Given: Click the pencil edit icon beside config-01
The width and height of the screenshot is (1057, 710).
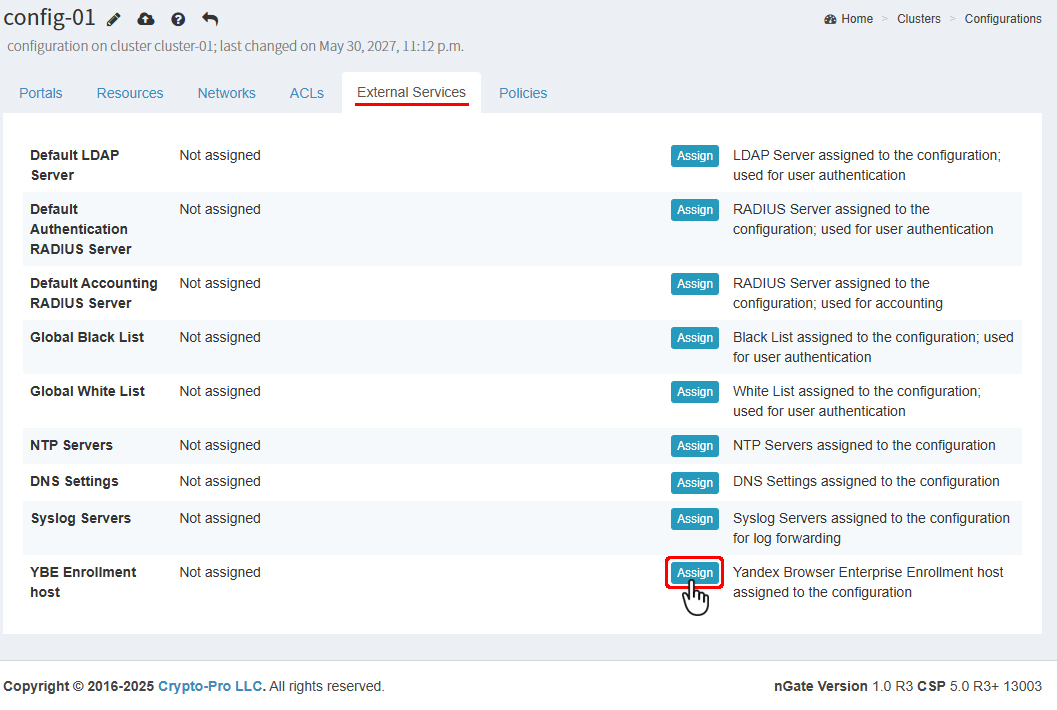Looking at the screenshot, I should click(114, 19).
